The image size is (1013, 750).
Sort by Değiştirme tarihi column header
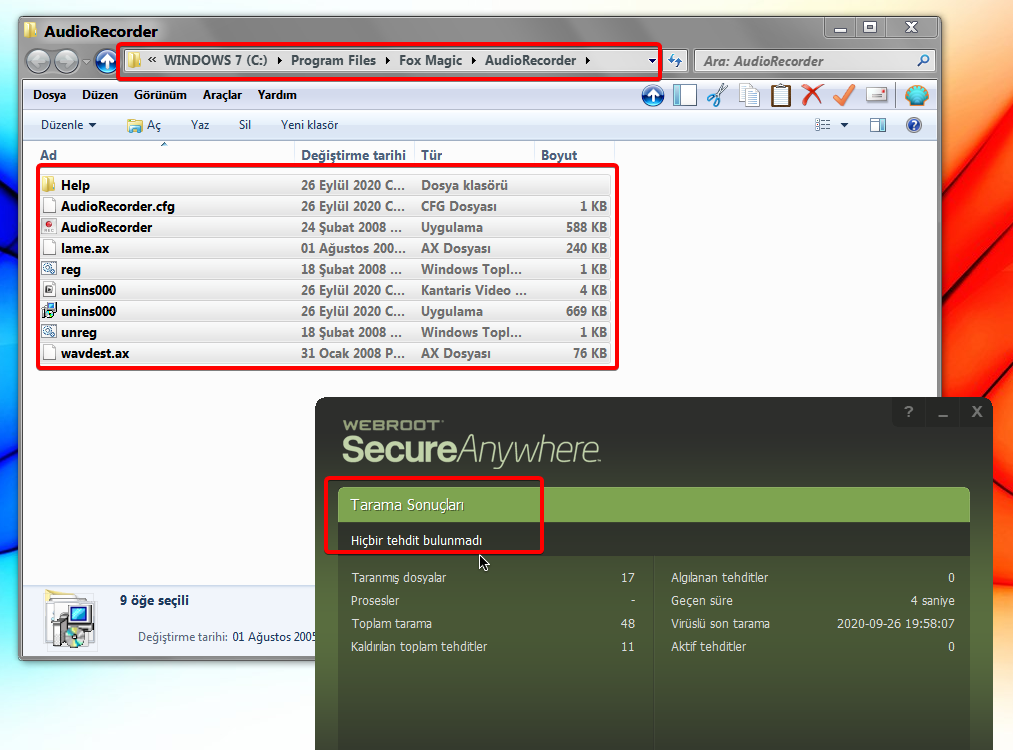(x=353, y=155)
